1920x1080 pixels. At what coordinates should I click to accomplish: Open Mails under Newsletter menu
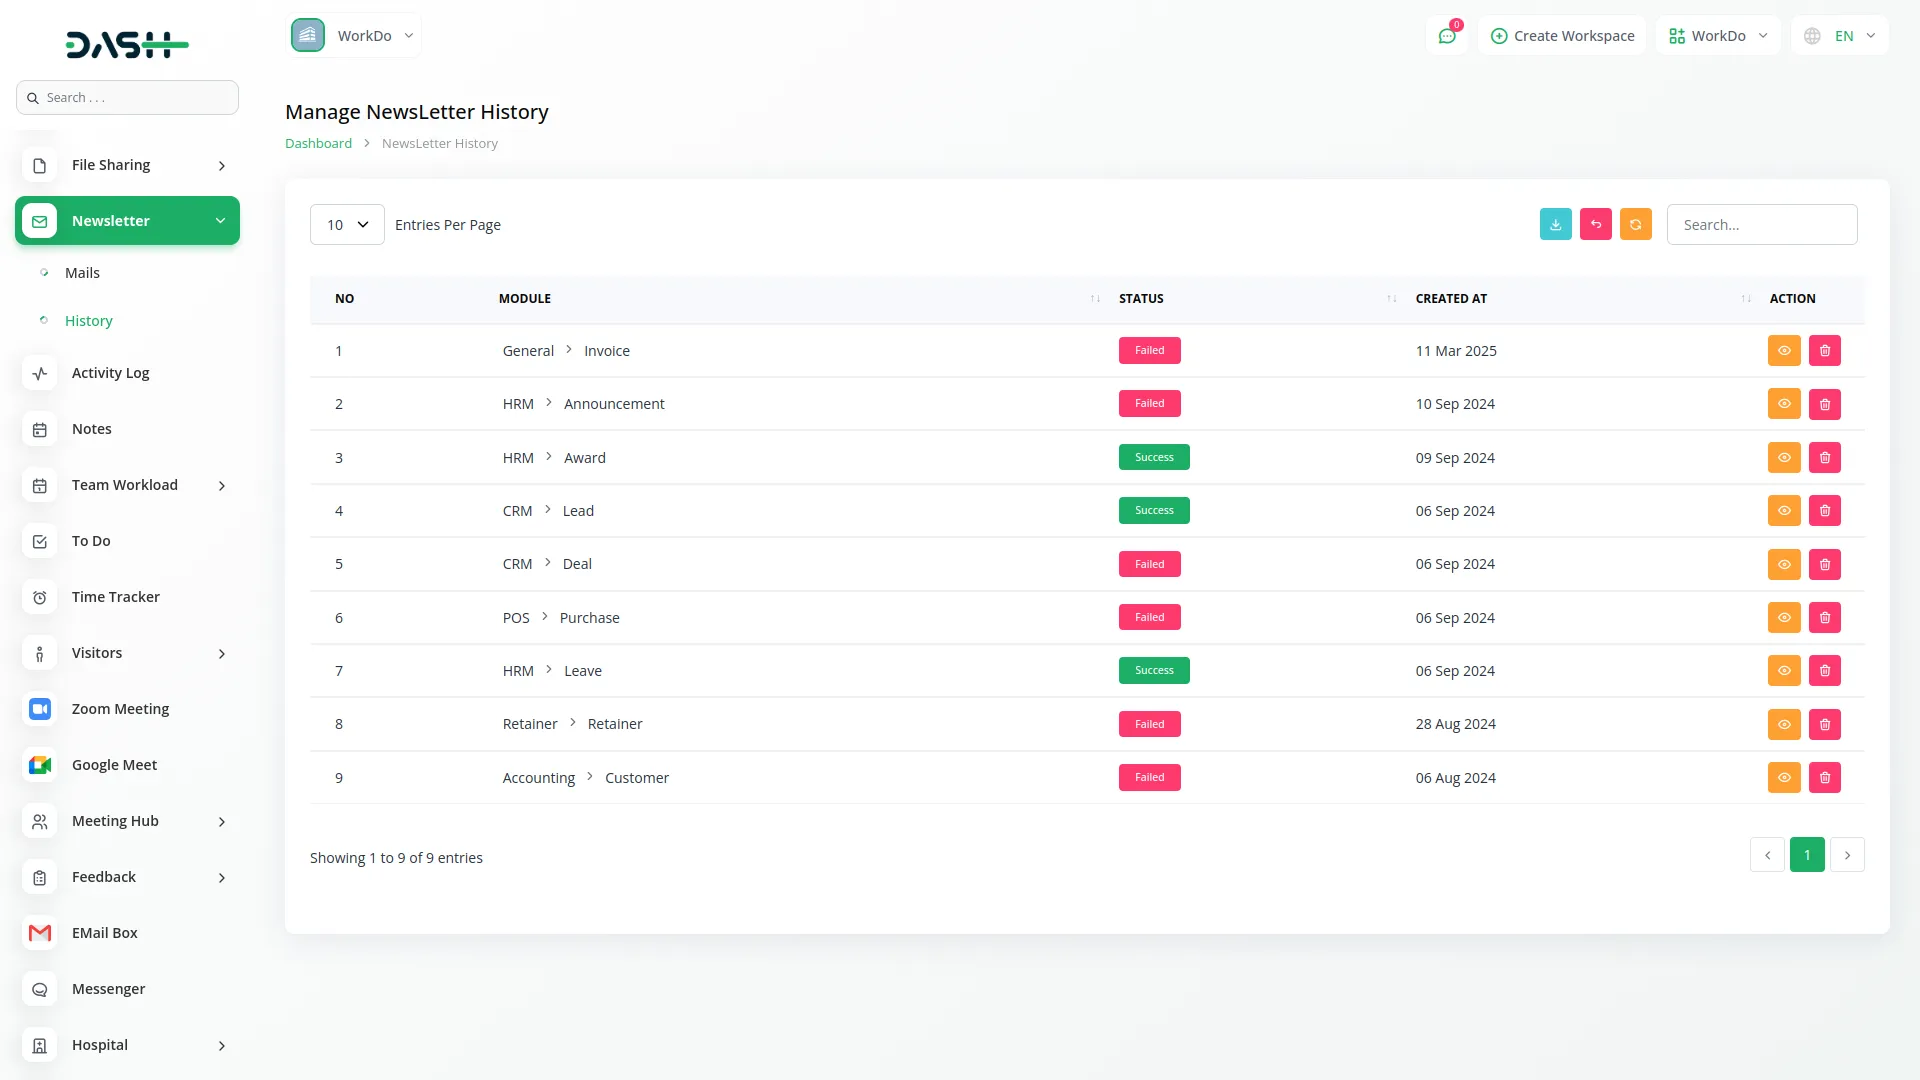coord(82,273)
